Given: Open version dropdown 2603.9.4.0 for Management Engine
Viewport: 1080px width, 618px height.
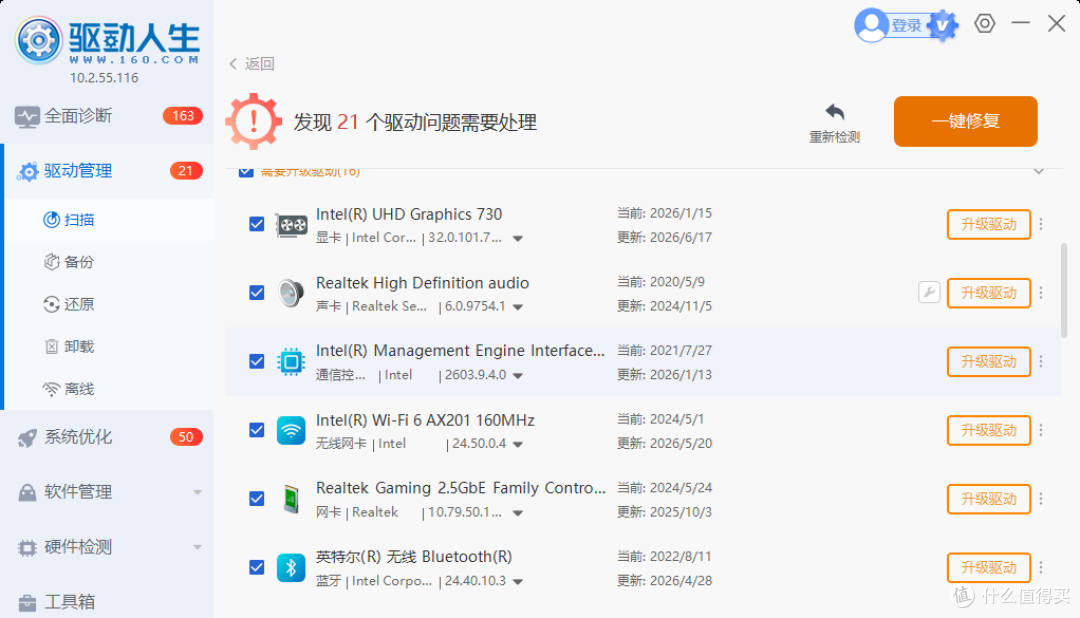Looking at the screenshot, I should click(518, 376).
